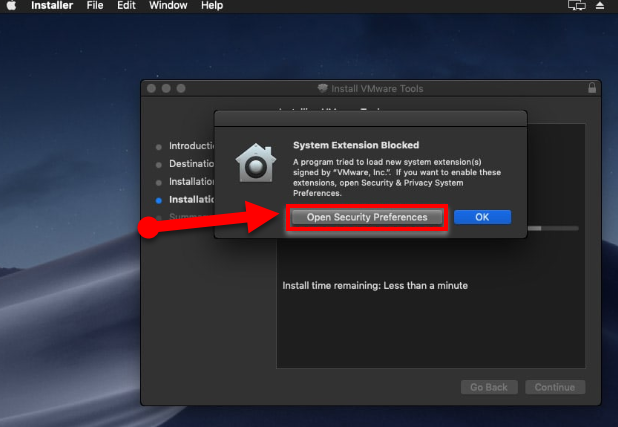This screenshot has width=618, height=427.
Task: Click the installation progress bar
Action: pyautogui.click(x=553, y=228)
